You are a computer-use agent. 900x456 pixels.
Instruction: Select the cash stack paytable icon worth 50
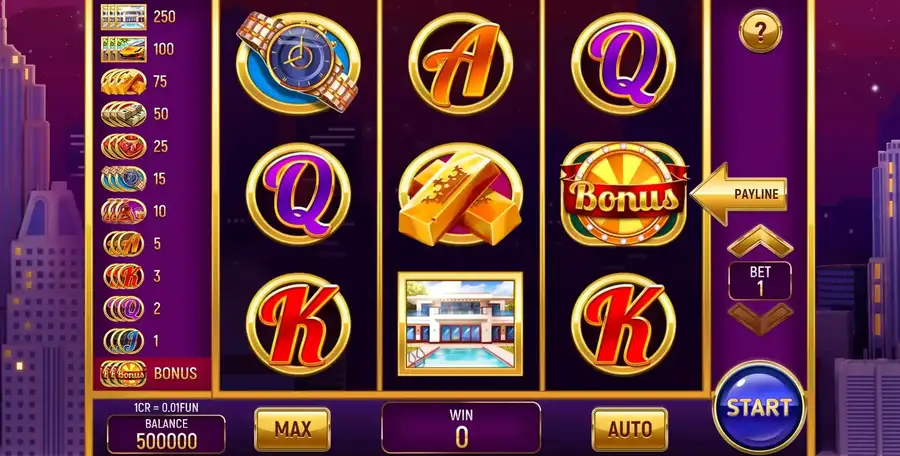click(124, 114)
